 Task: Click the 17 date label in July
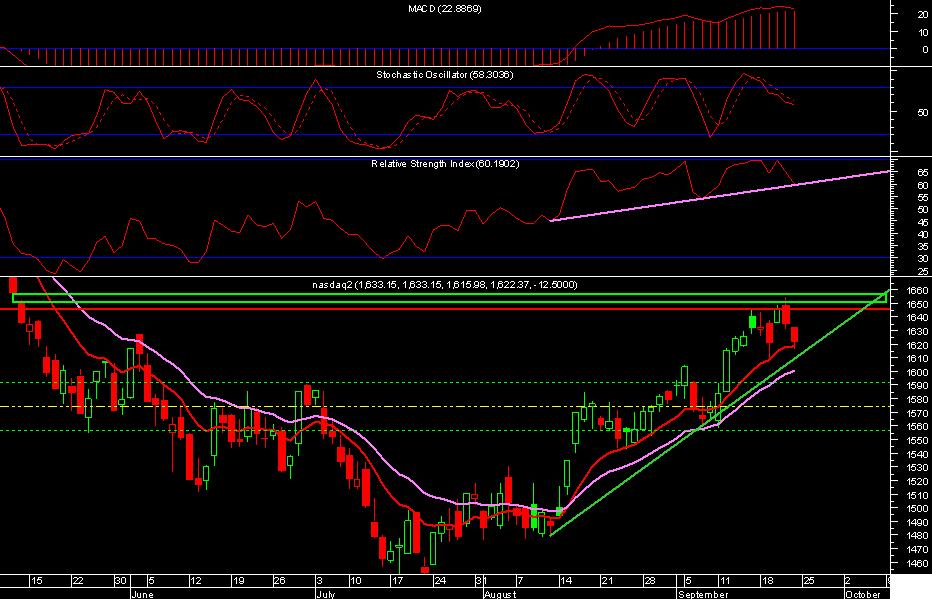(397, 581)
